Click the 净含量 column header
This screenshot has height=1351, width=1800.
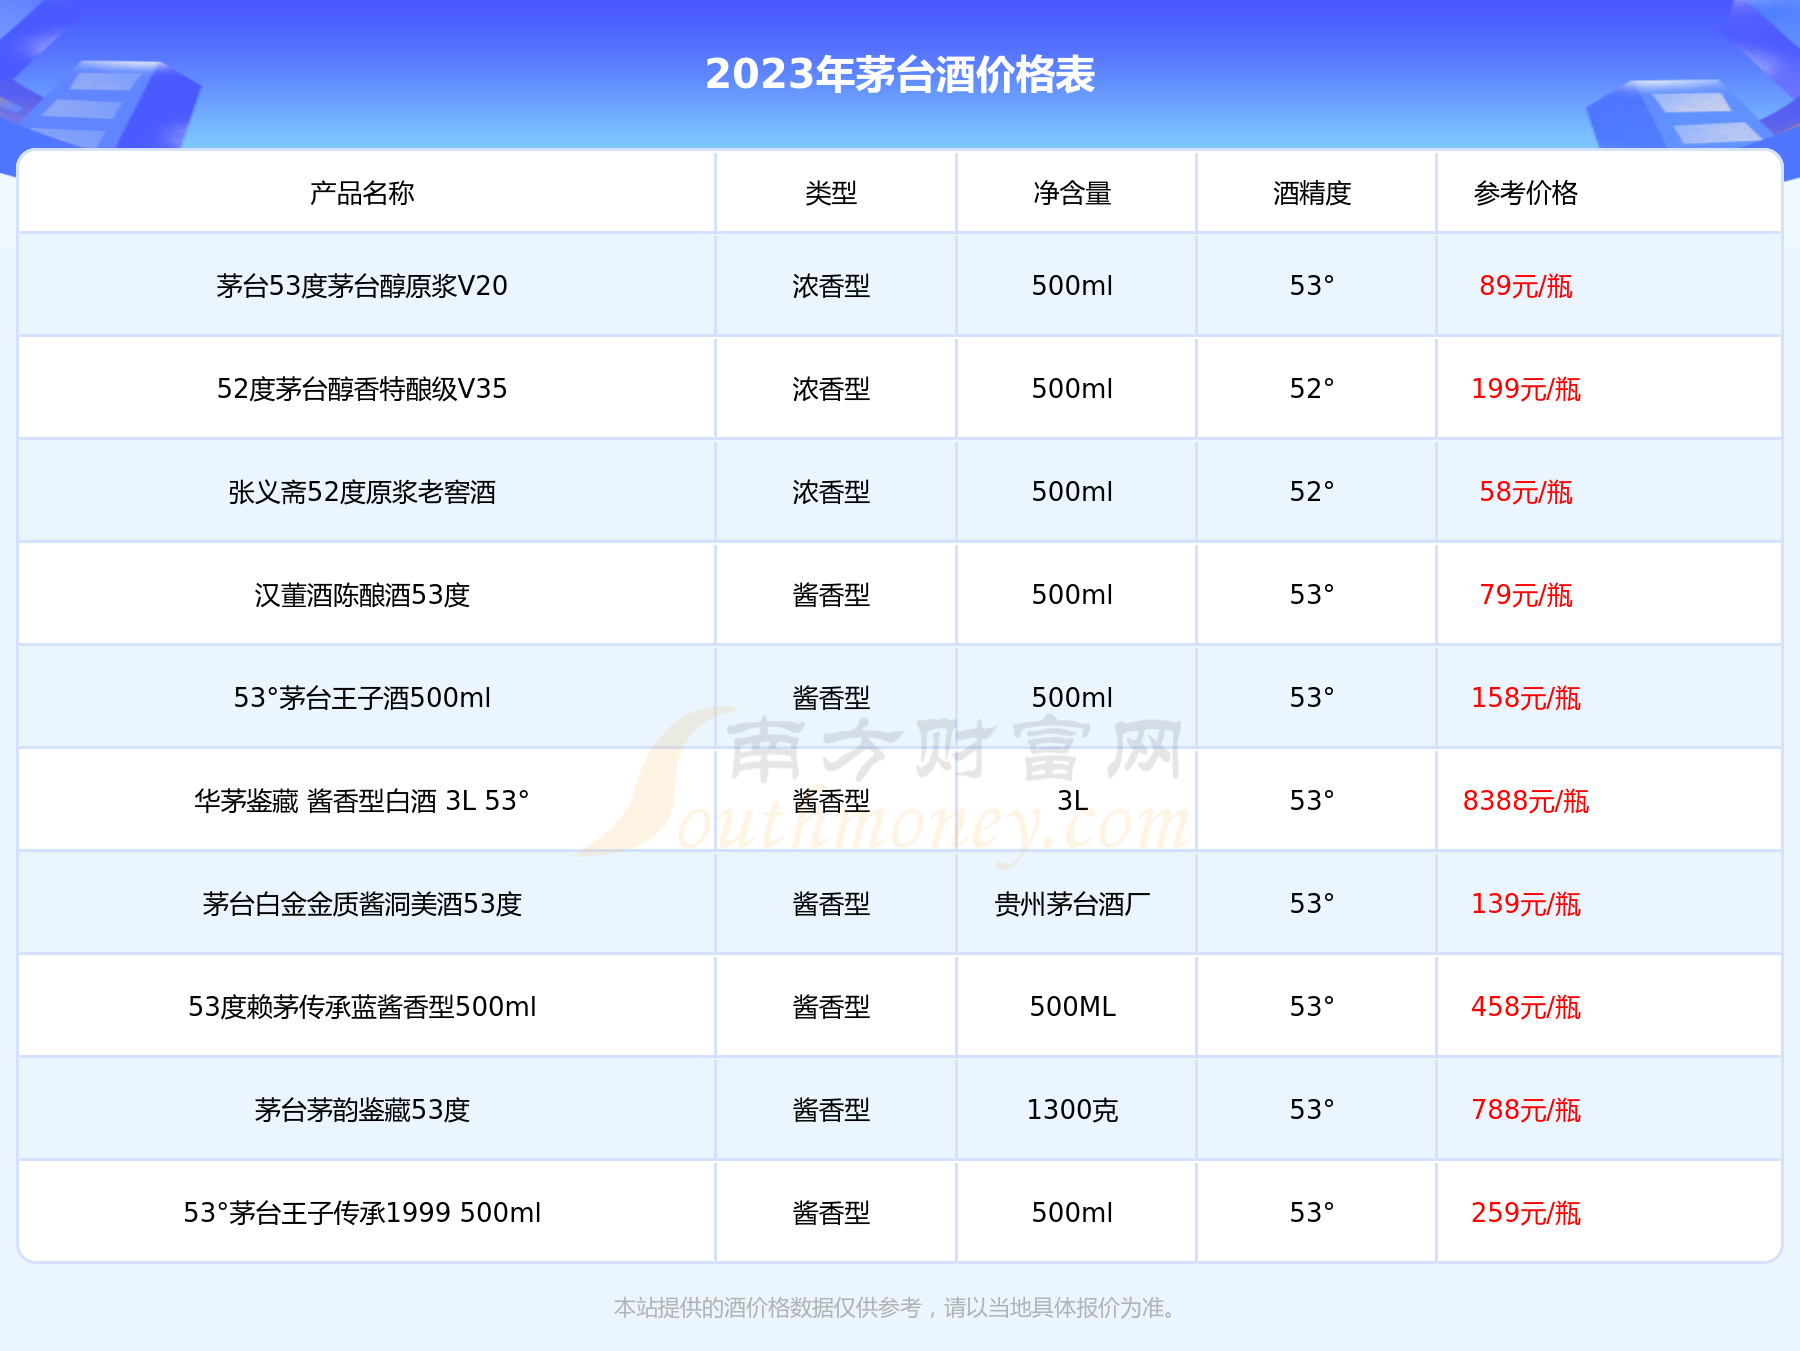coord(1072,193)
